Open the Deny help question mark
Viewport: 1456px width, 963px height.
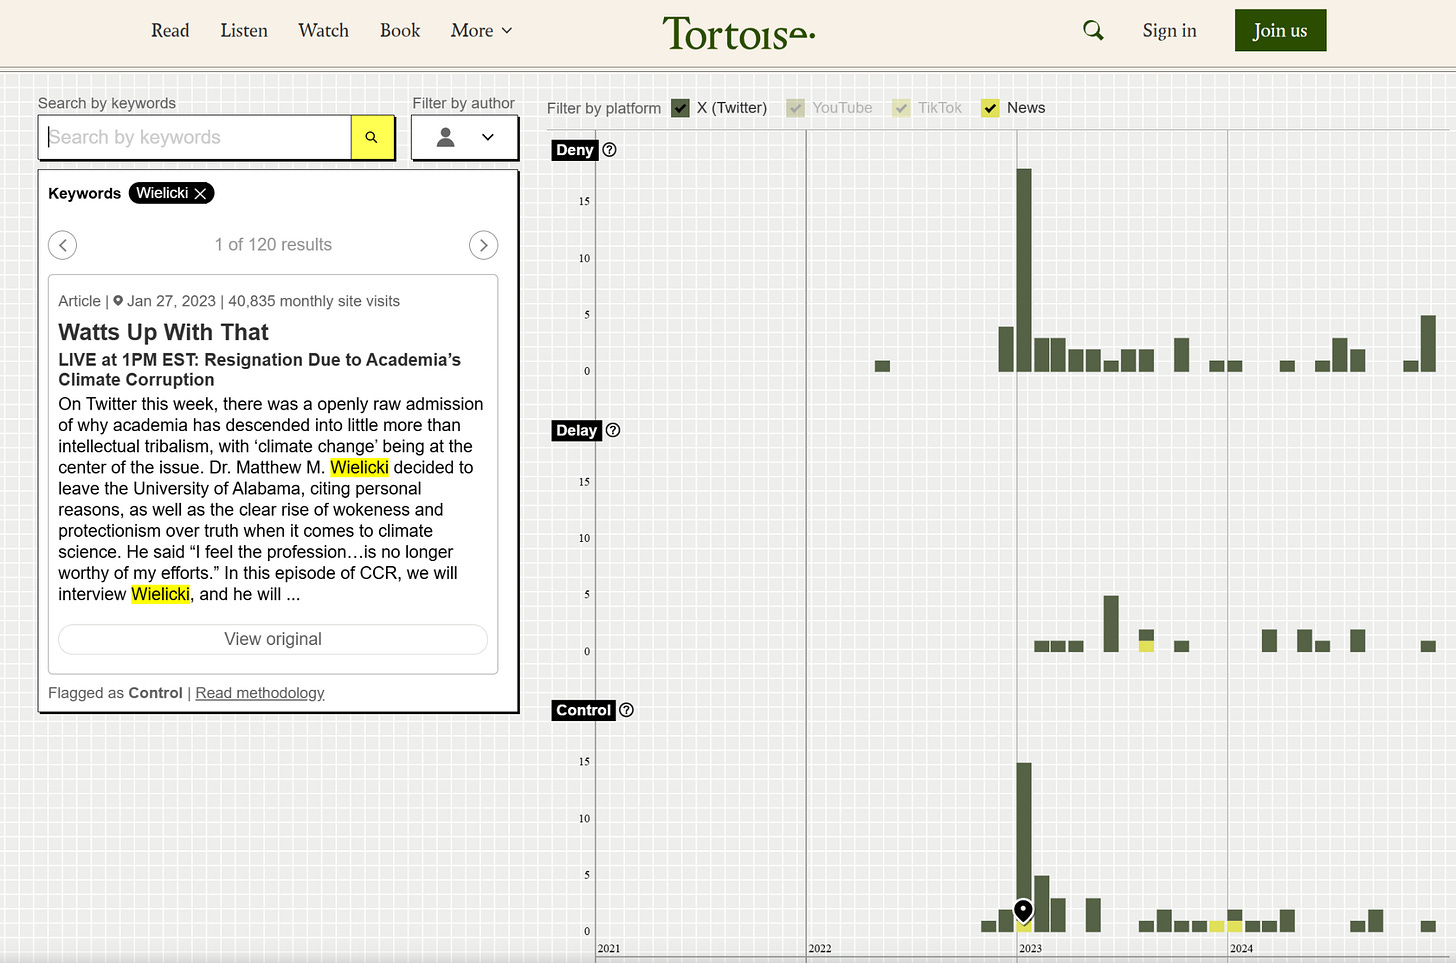tap(609, 150)
